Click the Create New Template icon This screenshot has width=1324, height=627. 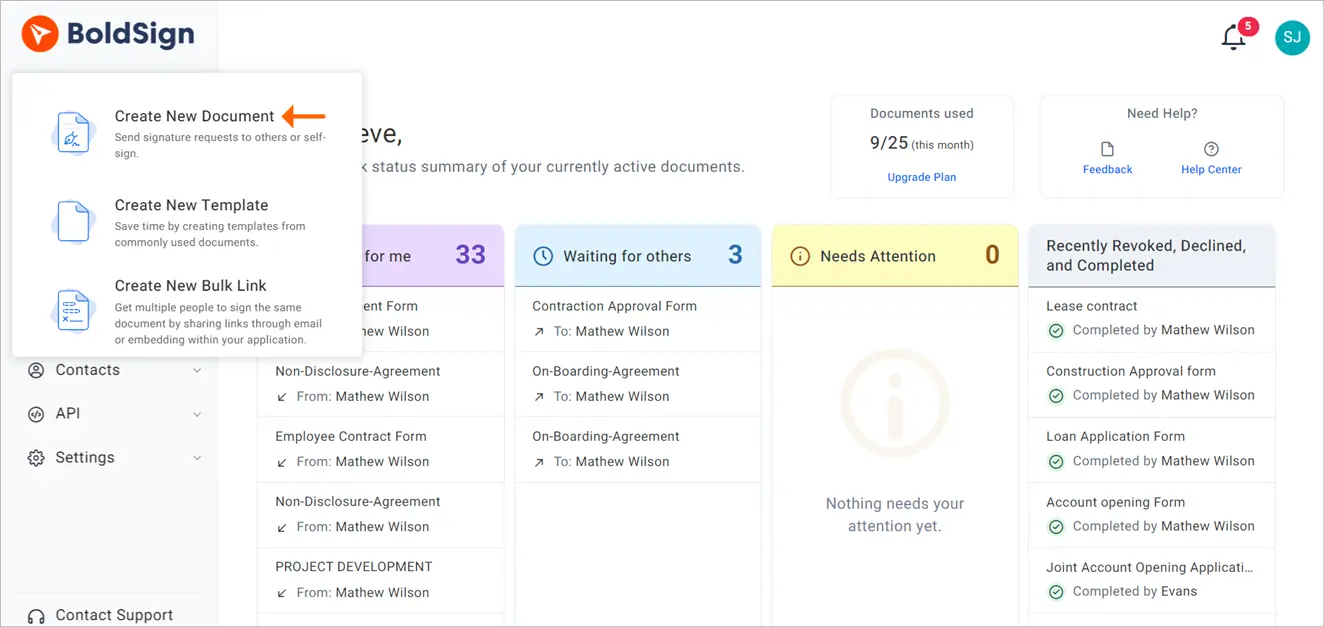[x=73, y=221]
